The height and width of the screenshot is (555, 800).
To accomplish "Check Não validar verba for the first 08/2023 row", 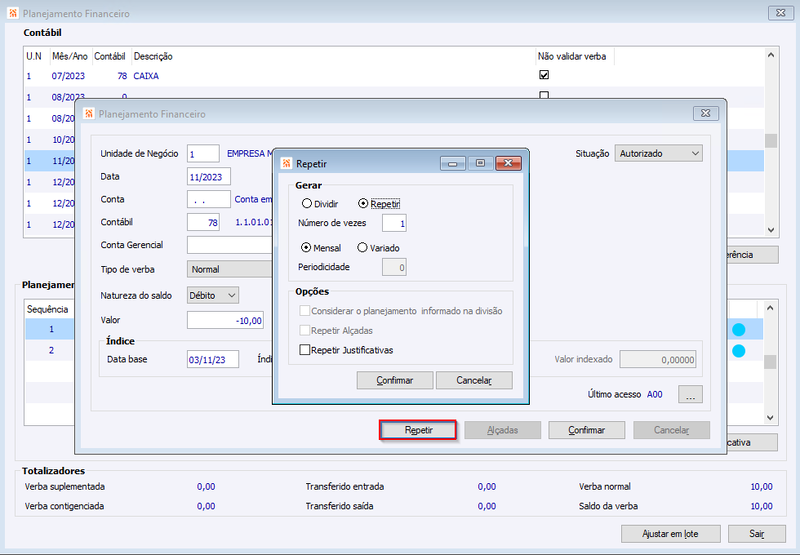I will (544, 95).
